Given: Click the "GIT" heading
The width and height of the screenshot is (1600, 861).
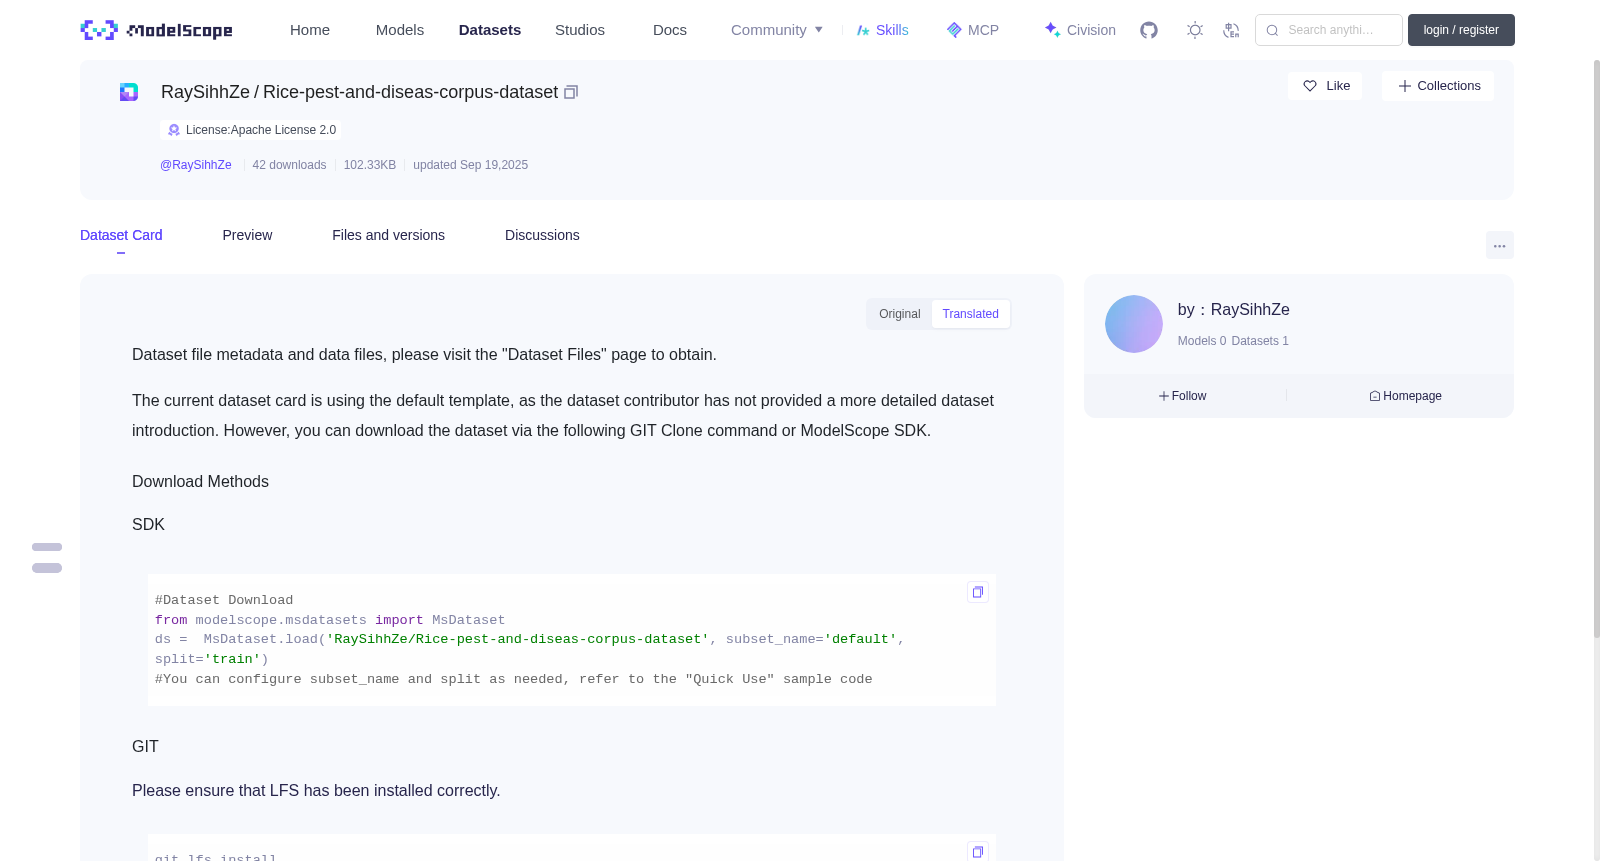Looking at the screenshot, I should [x=145, y=747].
